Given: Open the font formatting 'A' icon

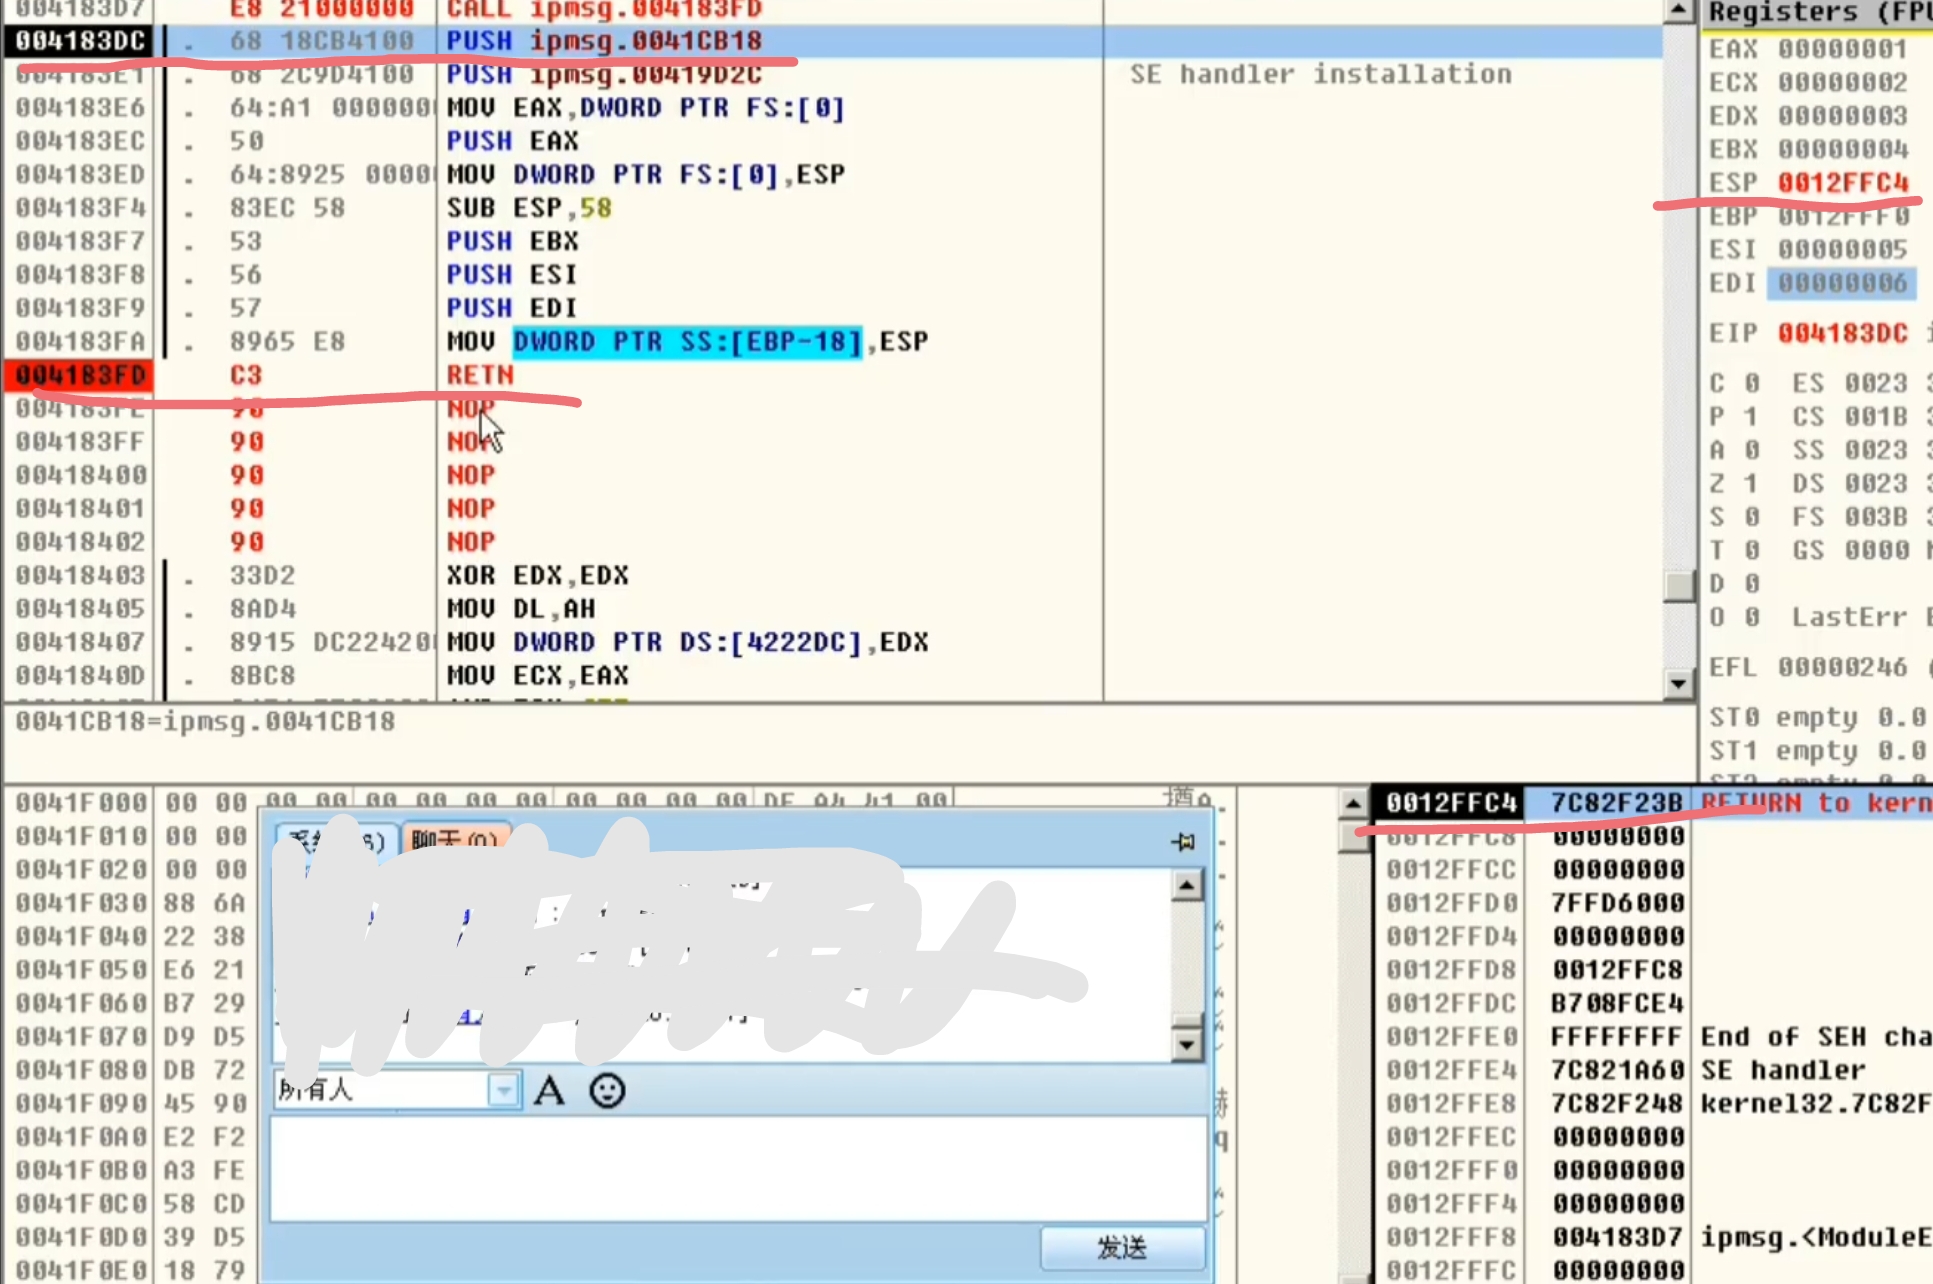Looking at the screenshot, I should (549, 1090).
